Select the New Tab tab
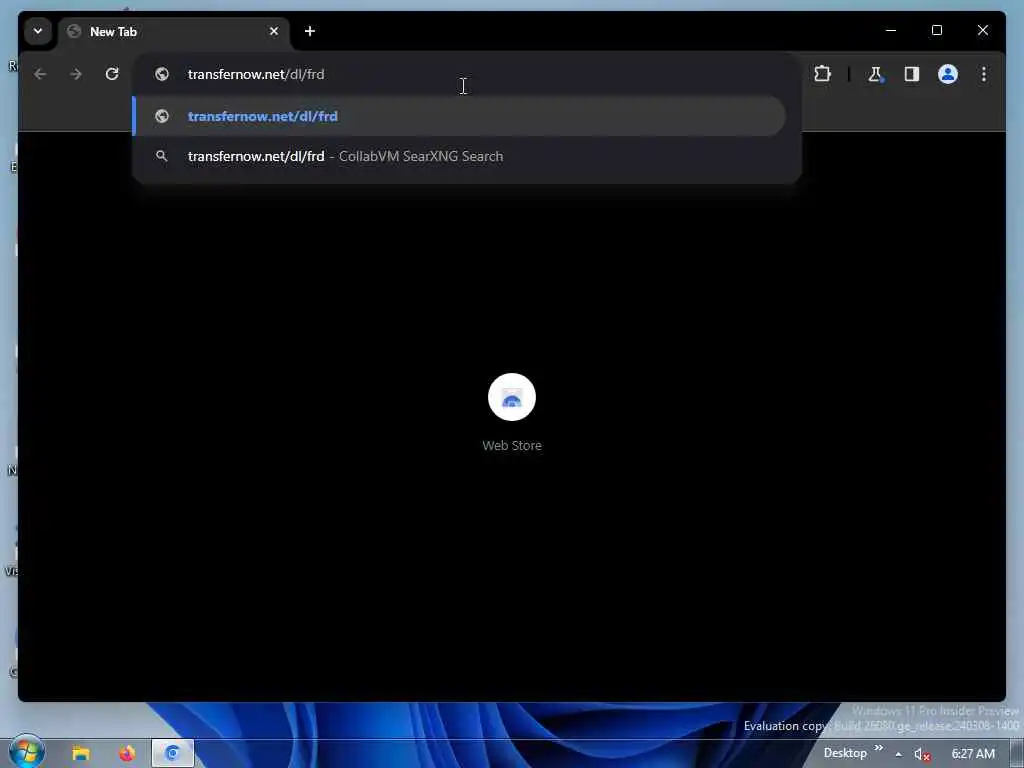The width and height of the screenshot is (1024, 768). pyautogui.click(x=174, y=31)
